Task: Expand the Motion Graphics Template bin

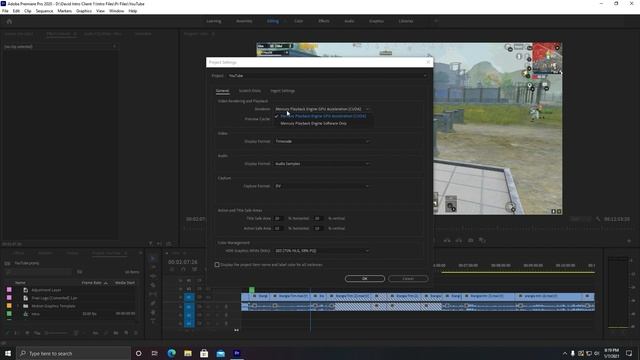Action: point(18,306)
